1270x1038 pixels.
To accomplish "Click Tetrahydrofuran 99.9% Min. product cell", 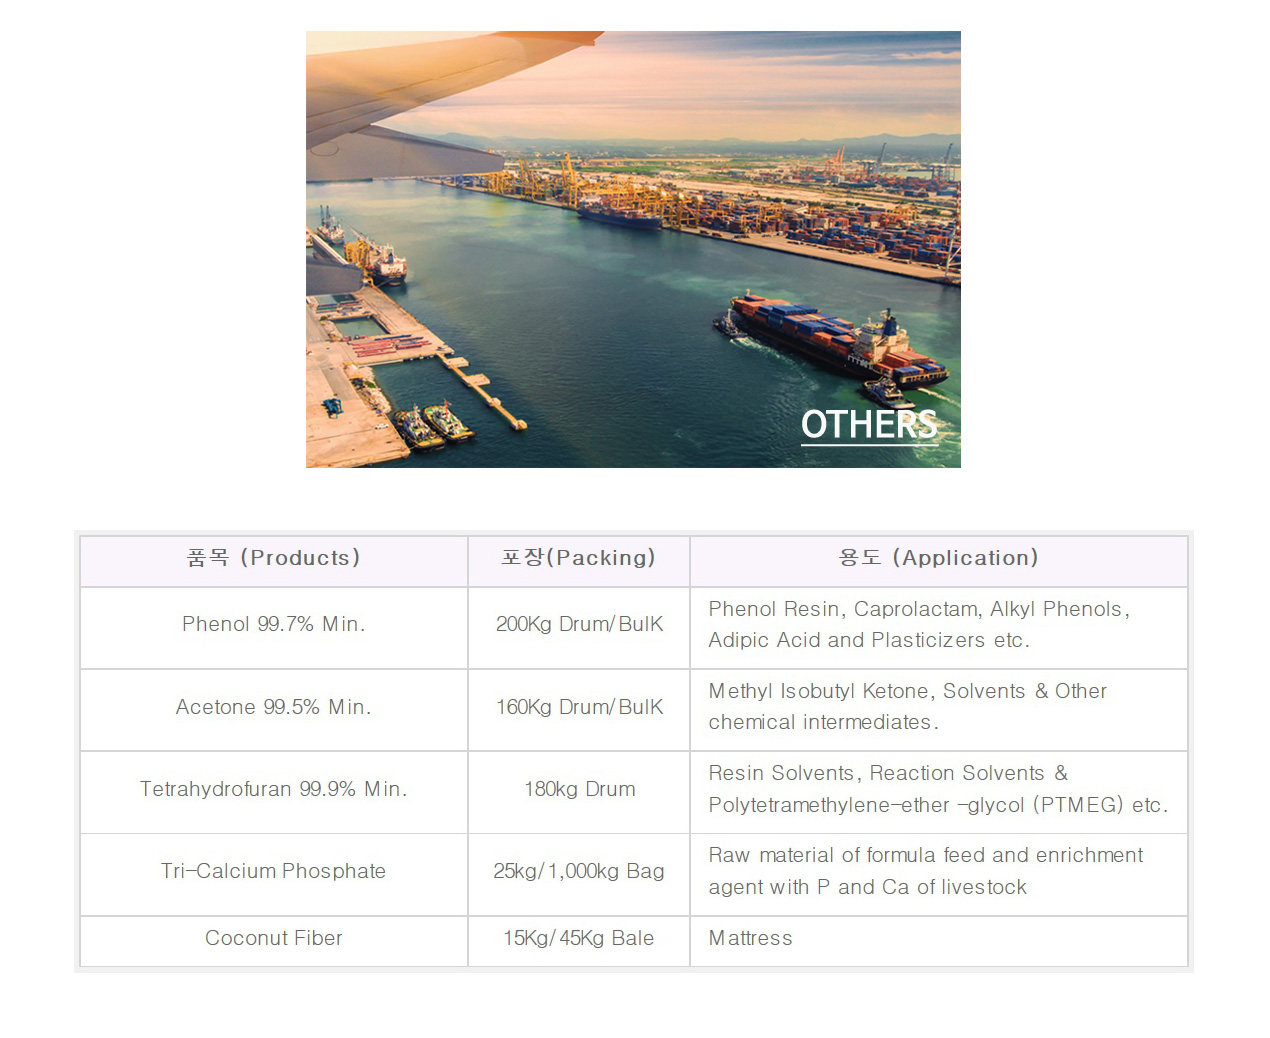I will tap(273, 789).
